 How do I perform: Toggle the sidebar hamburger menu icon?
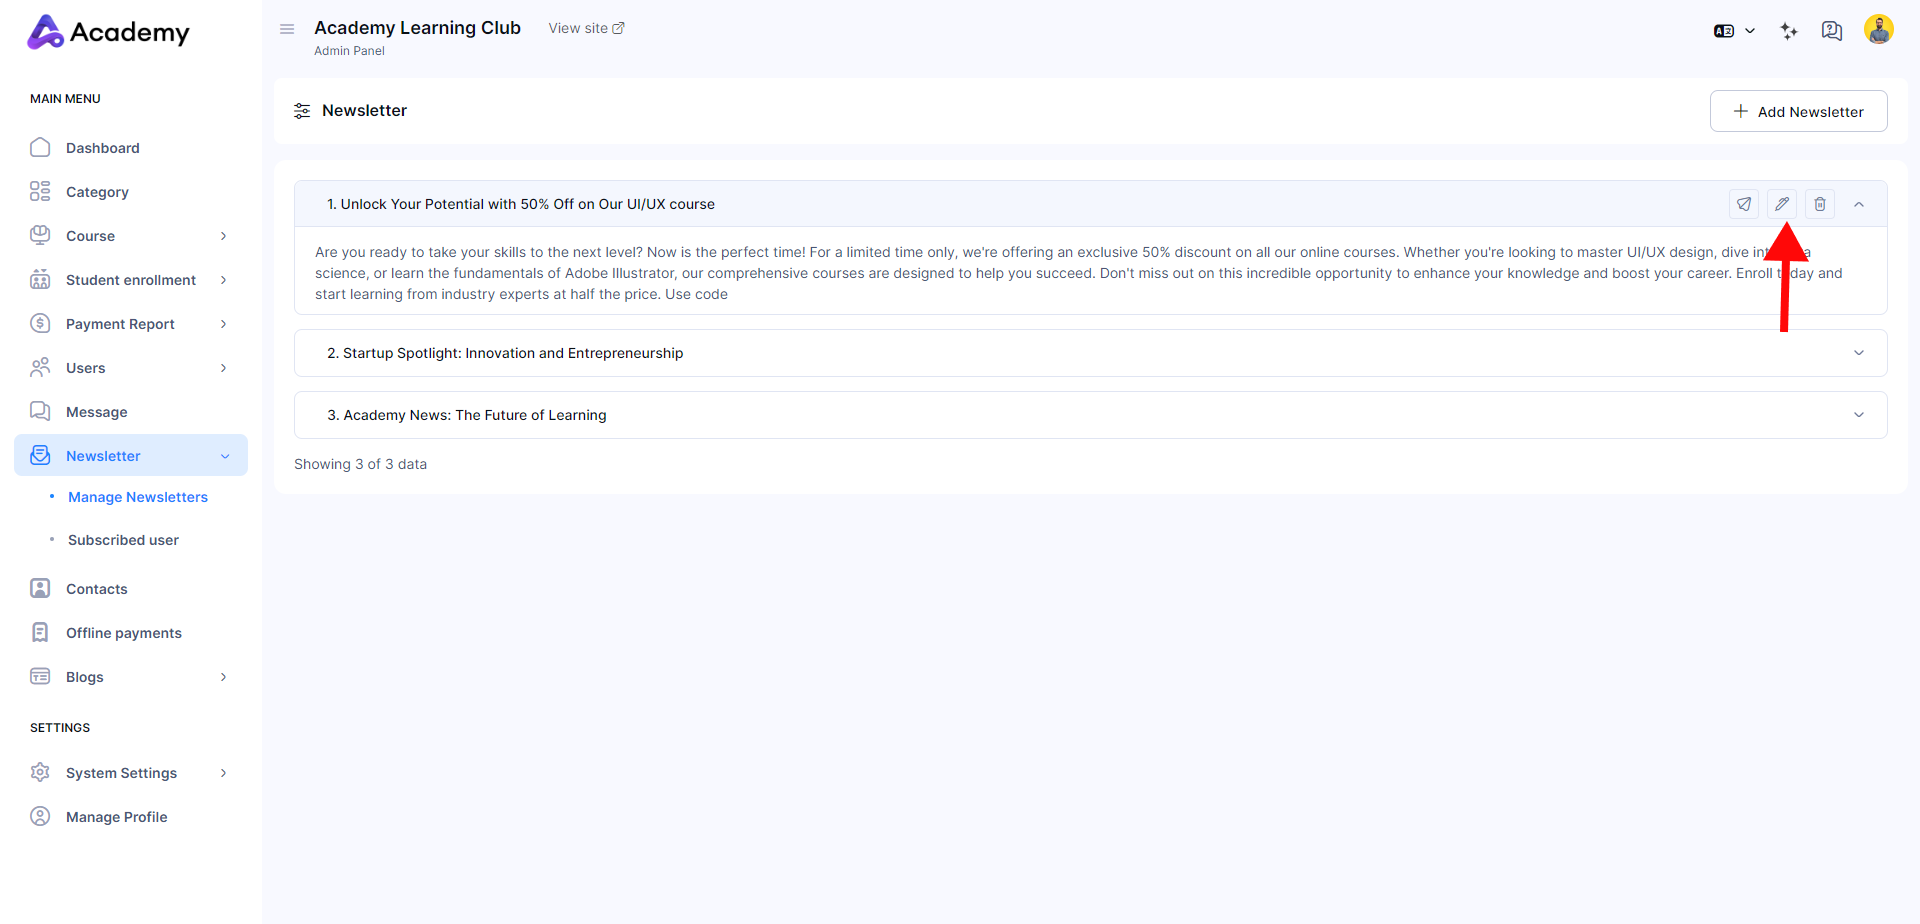pyautogui.click(x=287, y=29)
